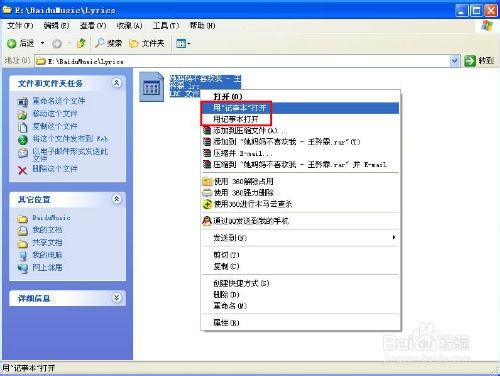Choose Open (打开) in context menu
This screenshot has width=500, height=376.
(300, 96)
